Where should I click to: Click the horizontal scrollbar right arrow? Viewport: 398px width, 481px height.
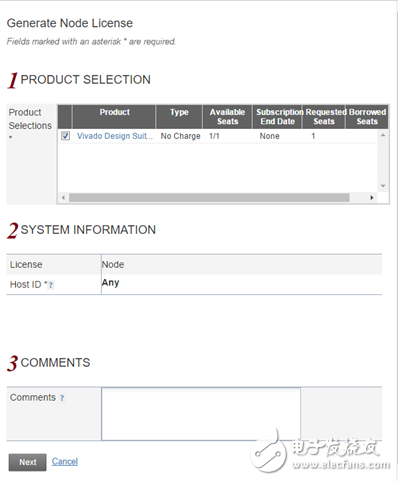[x=372, y=198]
